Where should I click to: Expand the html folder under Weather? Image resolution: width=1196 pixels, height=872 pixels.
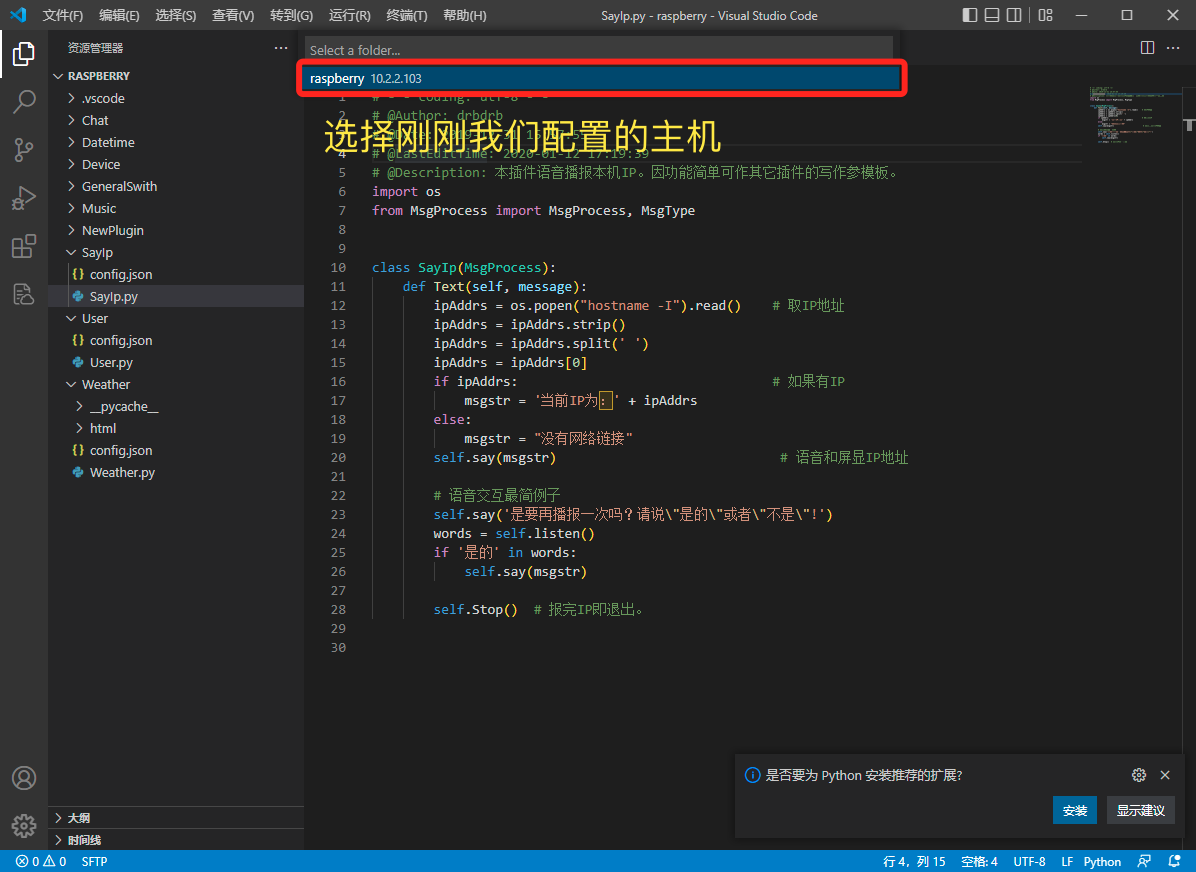[175, 429]
